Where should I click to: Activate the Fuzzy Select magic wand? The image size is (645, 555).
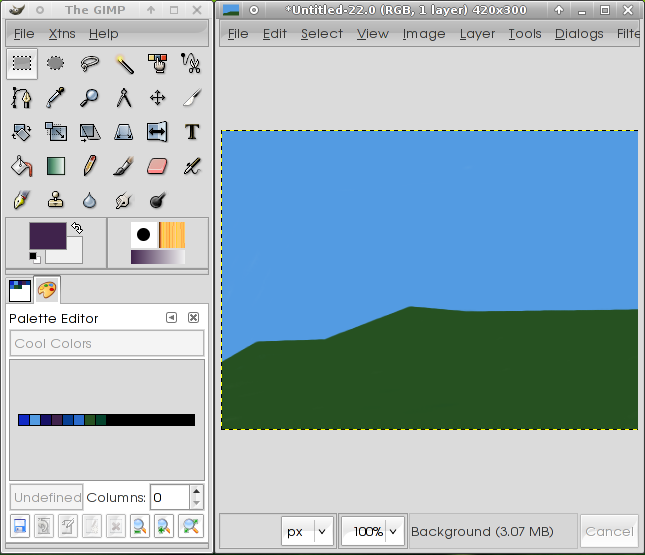pos(124,64)
